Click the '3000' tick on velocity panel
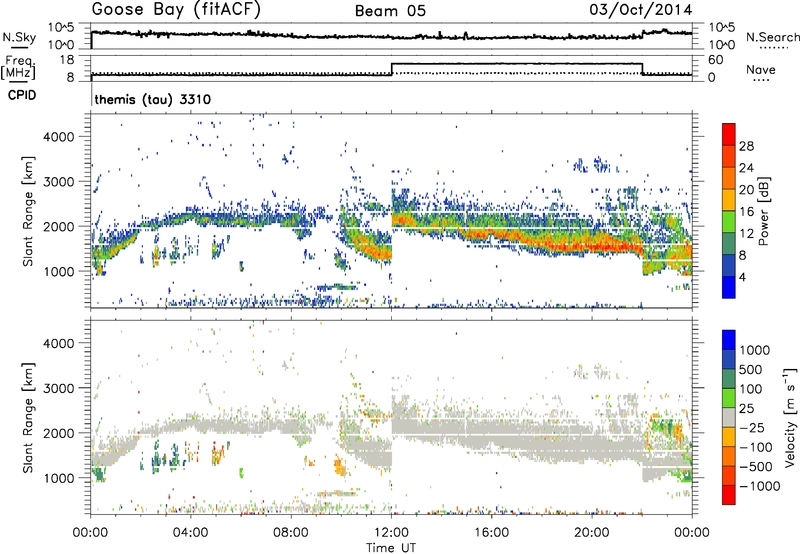 [x=58, y=388]
